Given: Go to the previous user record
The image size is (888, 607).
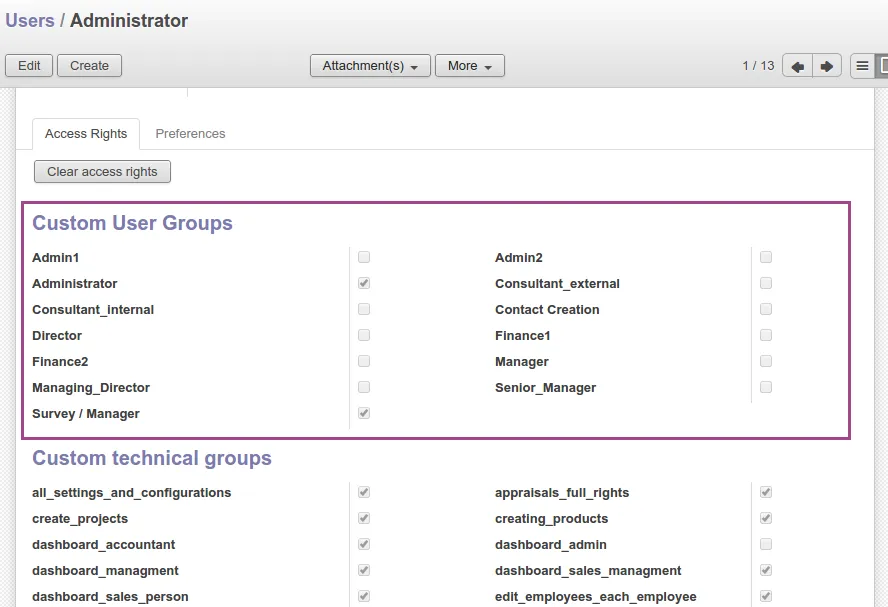Looking at the screenshot, I should (x=797, y=66).
